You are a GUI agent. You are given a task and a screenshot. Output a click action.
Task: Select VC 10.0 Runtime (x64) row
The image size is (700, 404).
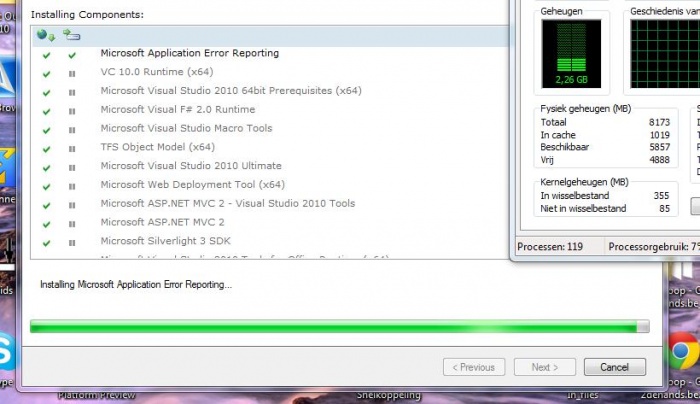coord(271,72)
